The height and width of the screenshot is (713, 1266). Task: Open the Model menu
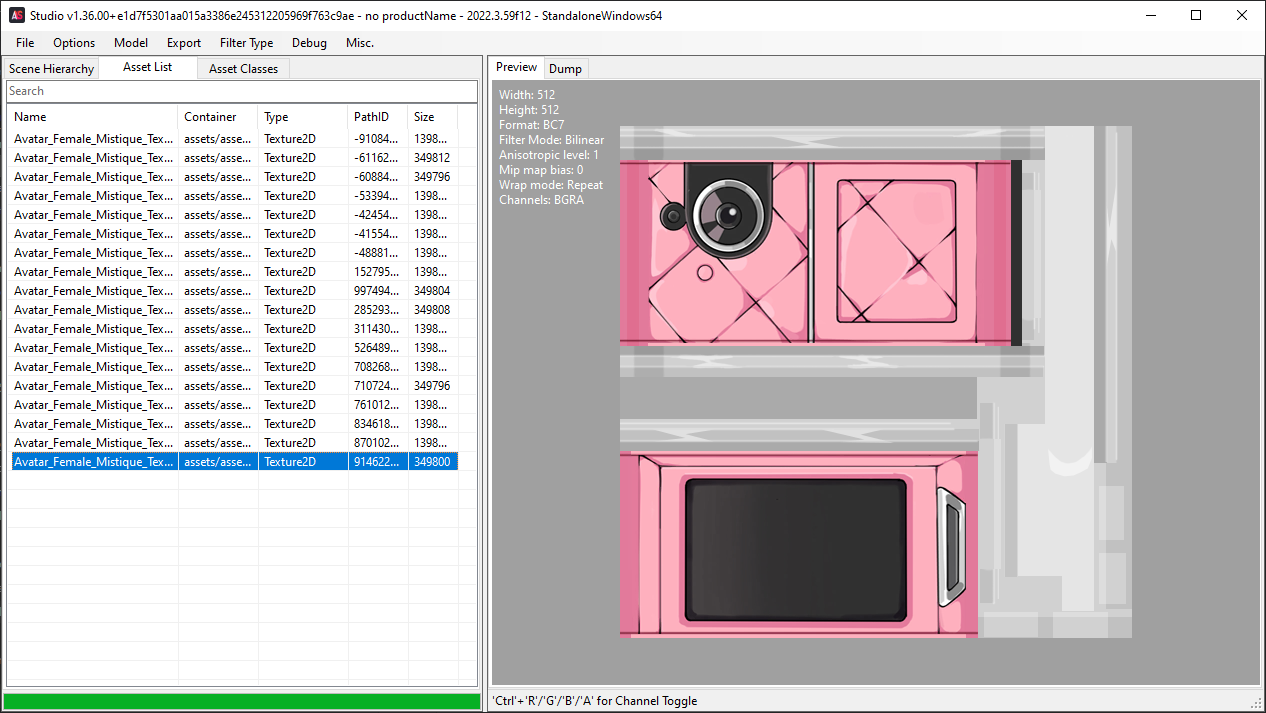click(131, 43)
